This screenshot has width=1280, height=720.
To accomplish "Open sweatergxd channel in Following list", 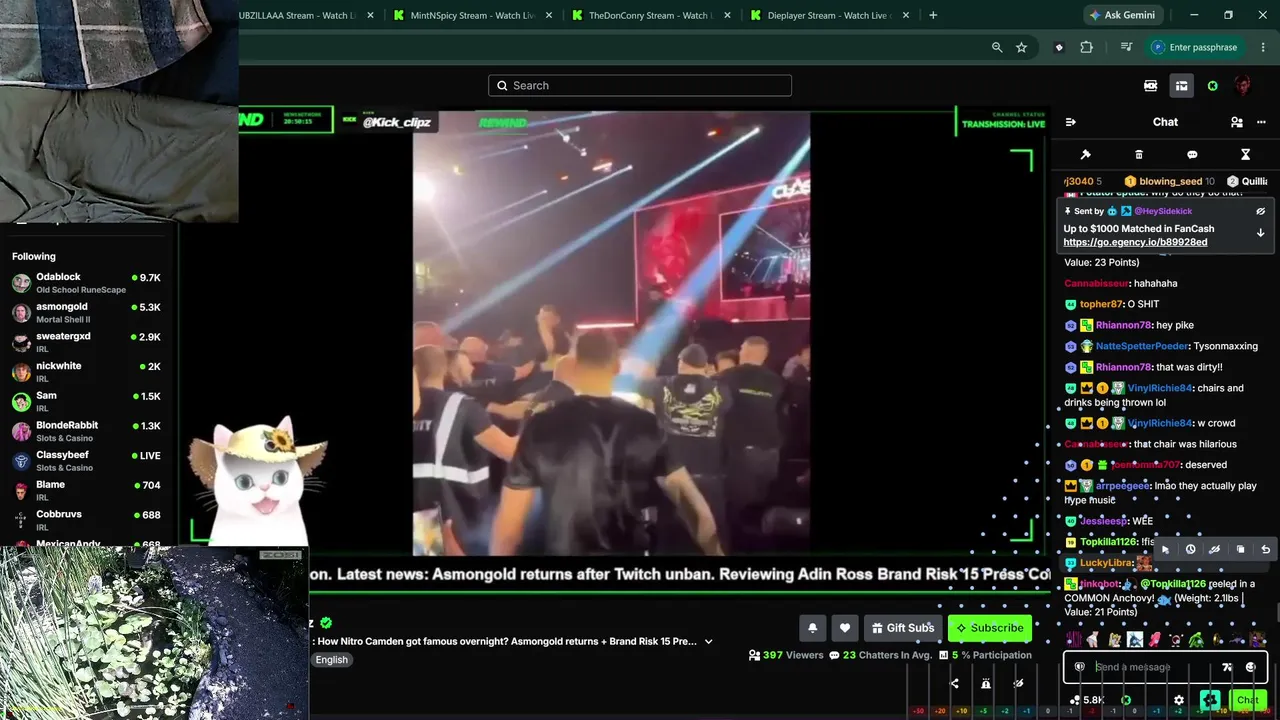I will (87, 342).
